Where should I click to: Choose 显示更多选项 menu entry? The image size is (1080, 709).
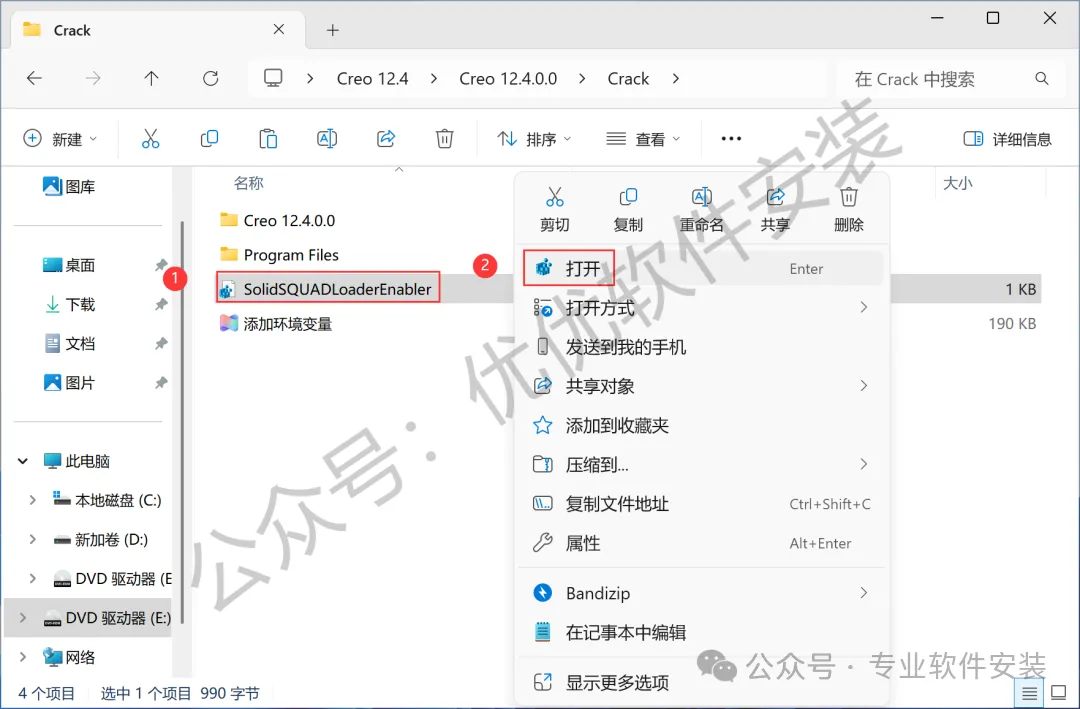pyautogui.click(x=702, y=682)
